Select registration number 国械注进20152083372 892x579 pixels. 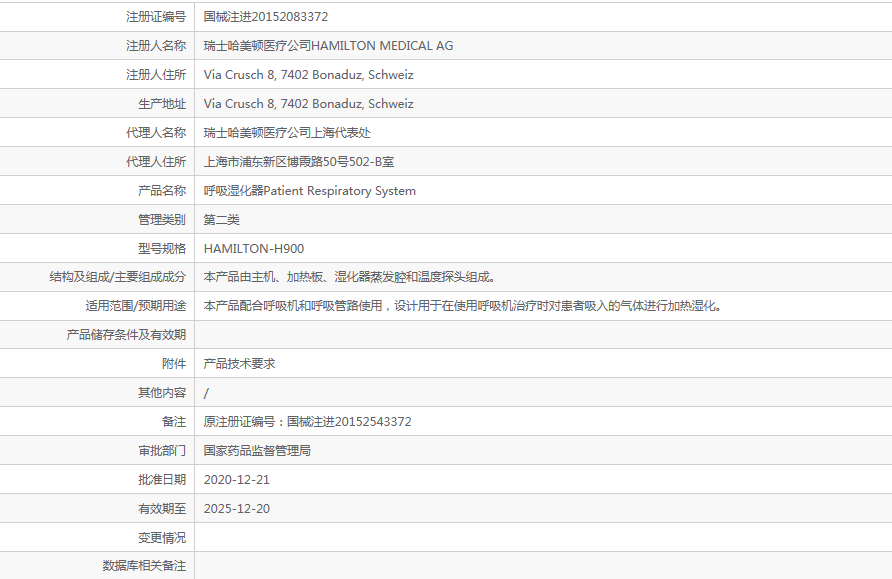[x=266, y=17]
